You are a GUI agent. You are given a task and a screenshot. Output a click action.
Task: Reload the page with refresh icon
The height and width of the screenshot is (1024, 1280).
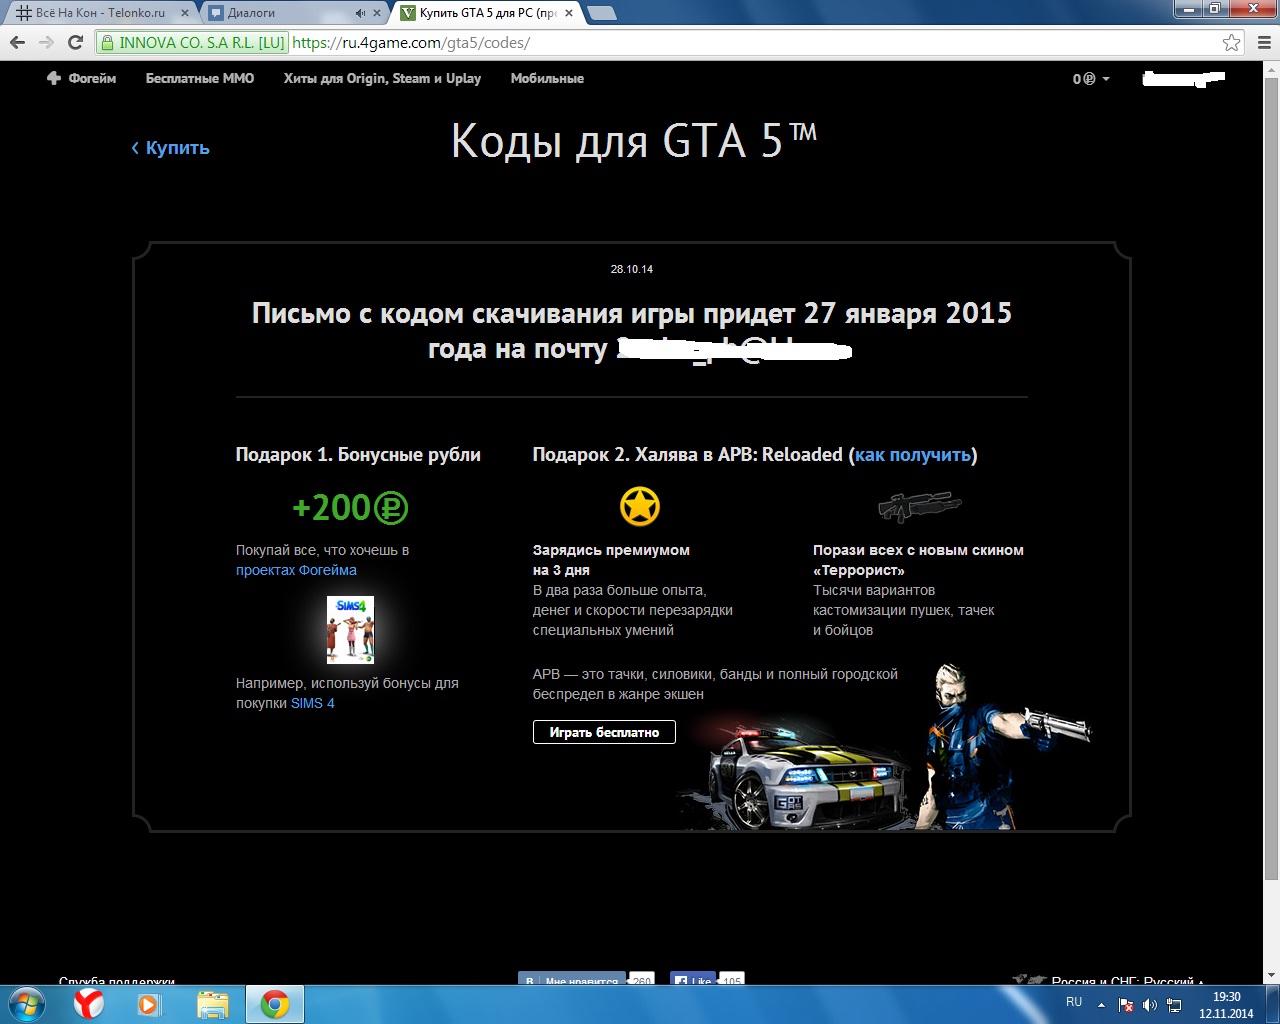(x=75, y=42)
